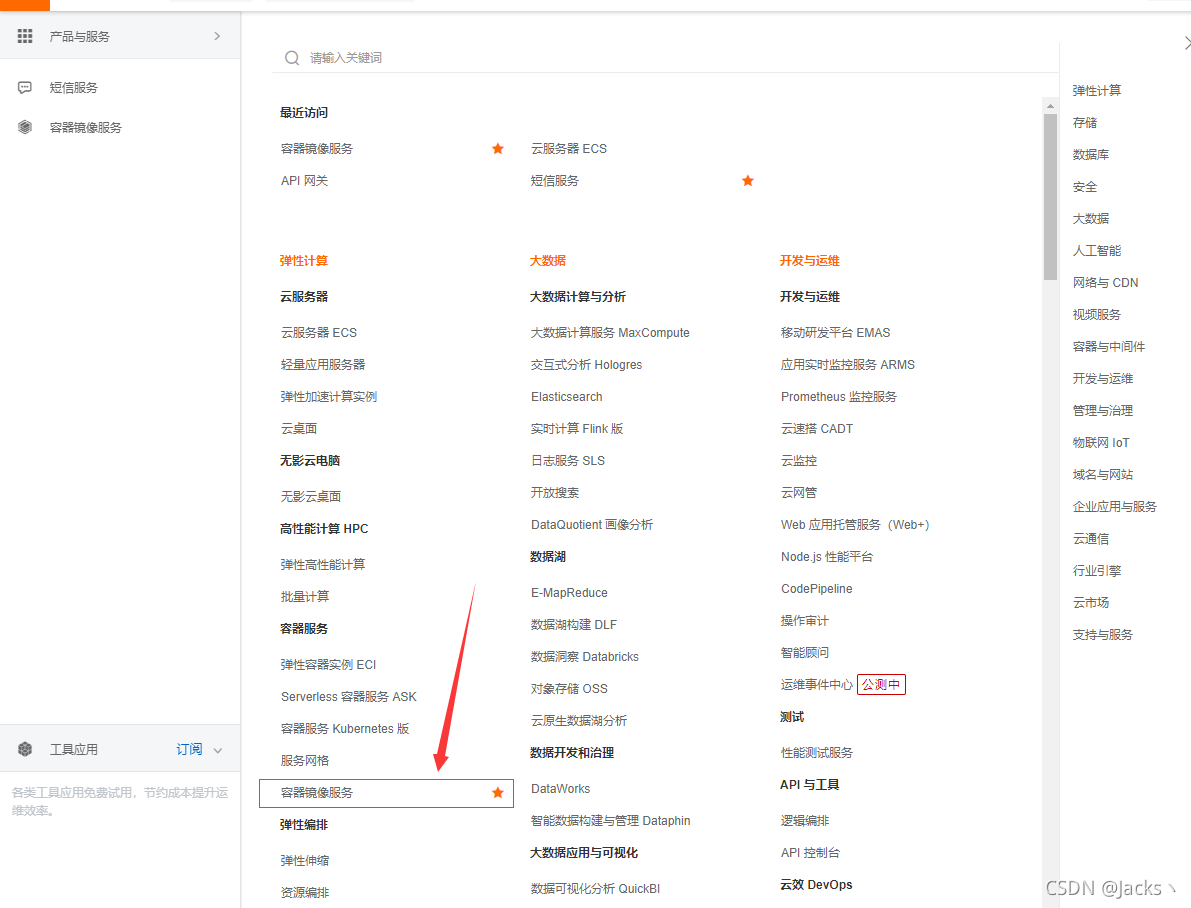The height and width of the screenshot is (908, 1191).
Task: Unfavorite 容器镜像服务 star in 最近访问
Action: click(x=498, y=148)
